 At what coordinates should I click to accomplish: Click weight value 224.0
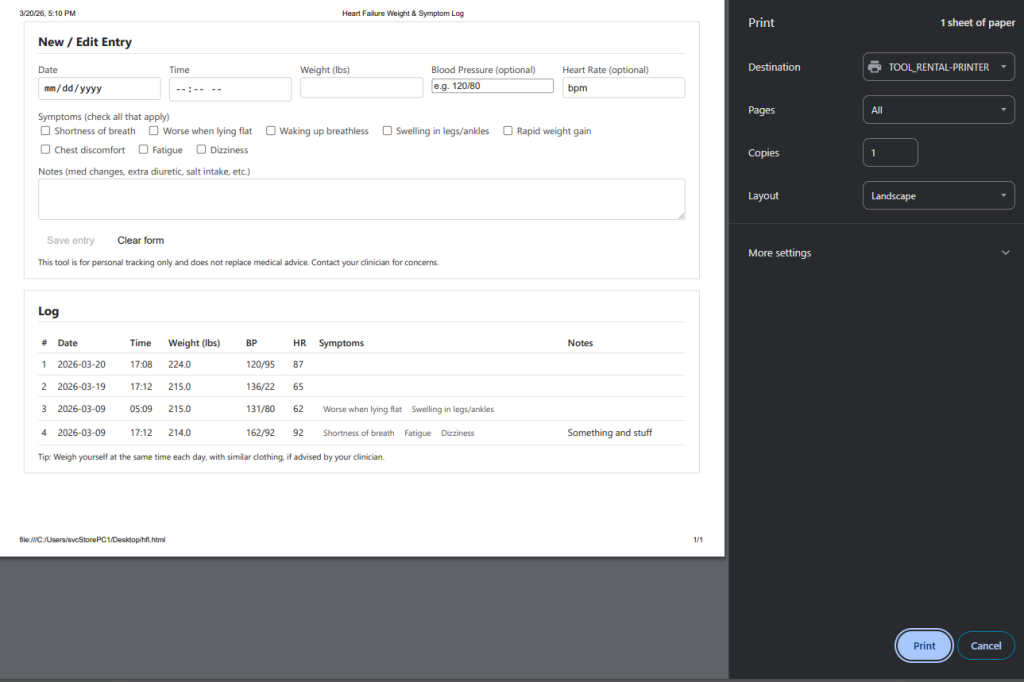pyautogui.click(x=180, y=365)
